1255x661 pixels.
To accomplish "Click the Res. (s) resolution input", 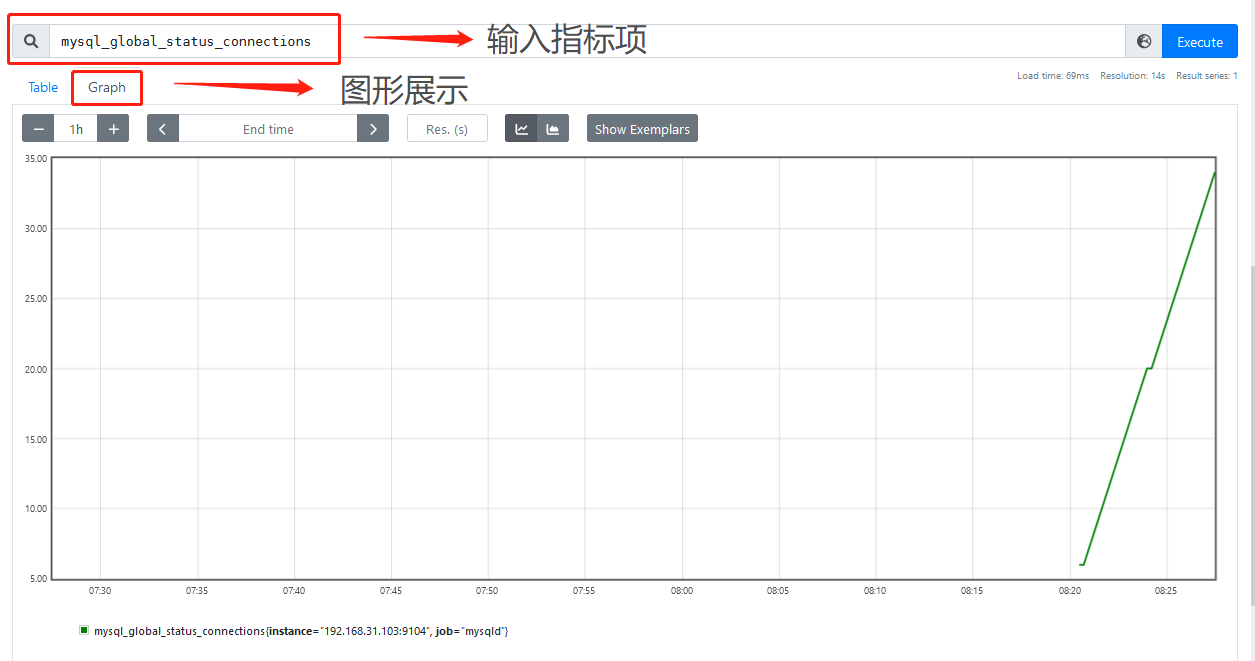I will [x=447, y=129].
